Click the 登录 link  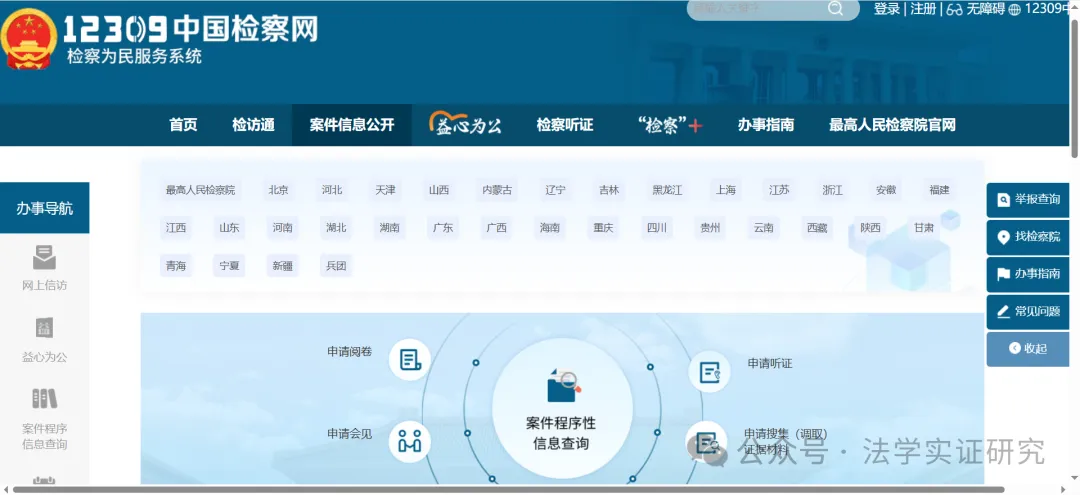pos(887,9)
